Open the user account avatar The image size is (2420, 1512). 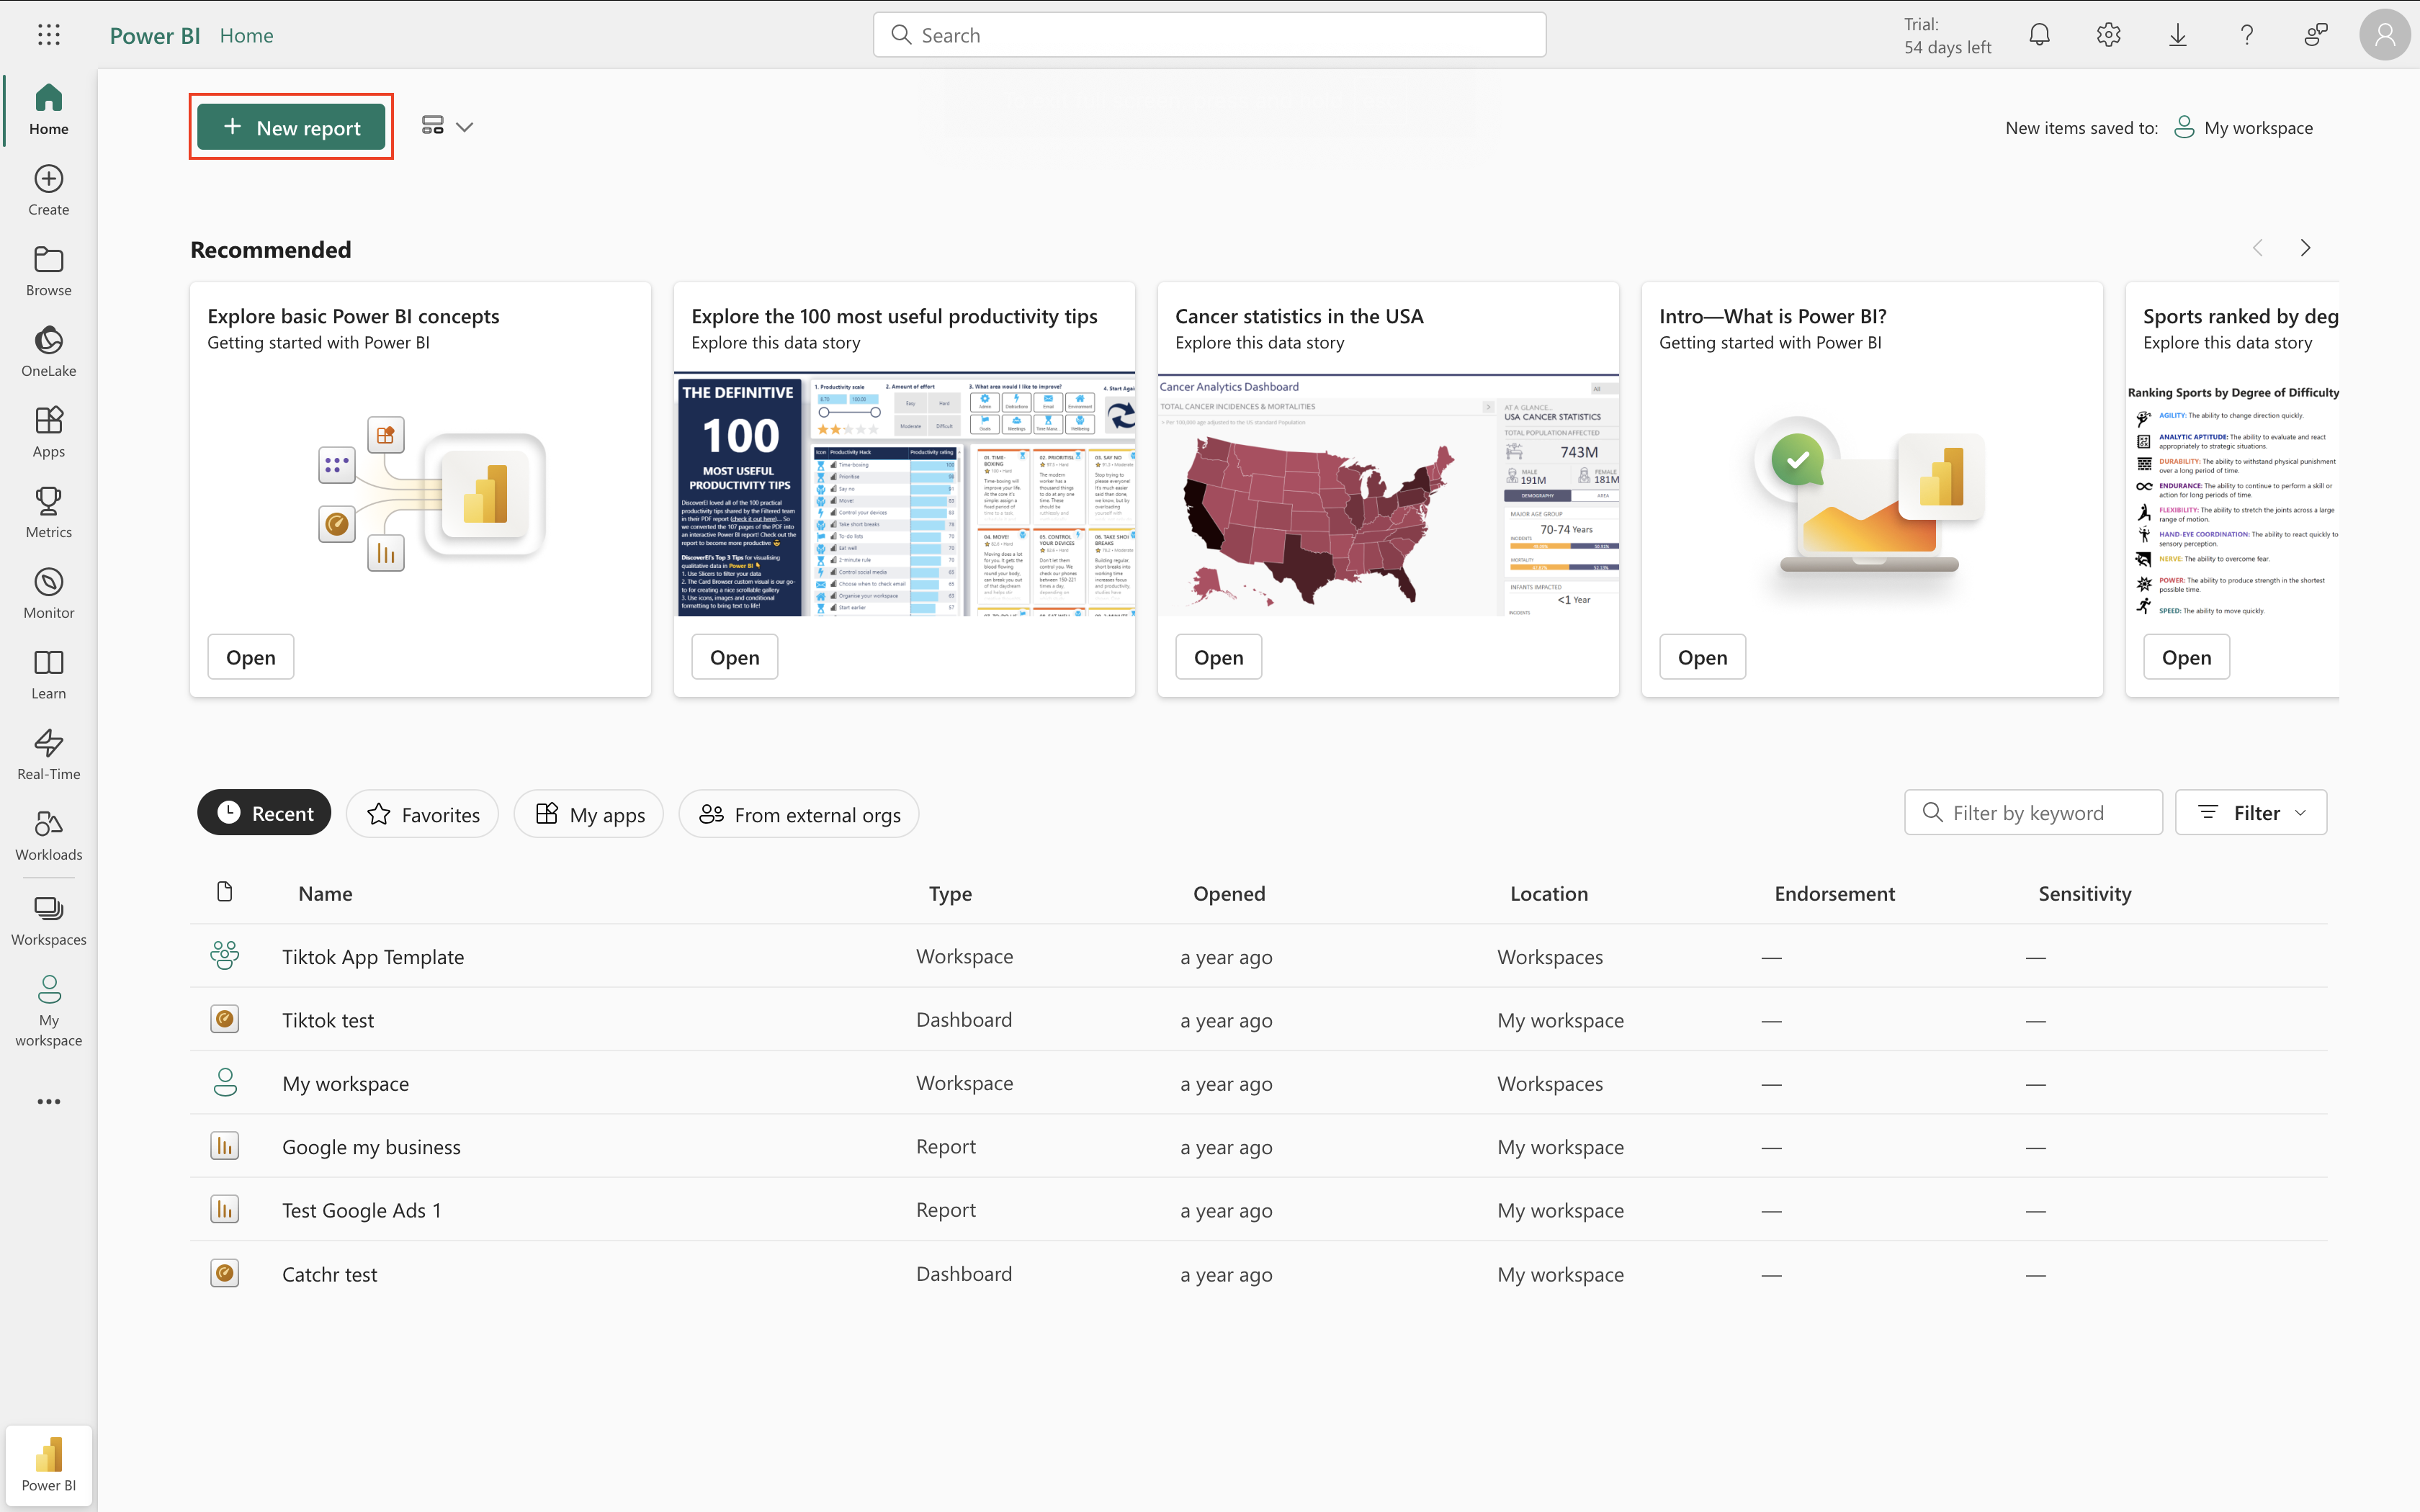click(2385, 35)
